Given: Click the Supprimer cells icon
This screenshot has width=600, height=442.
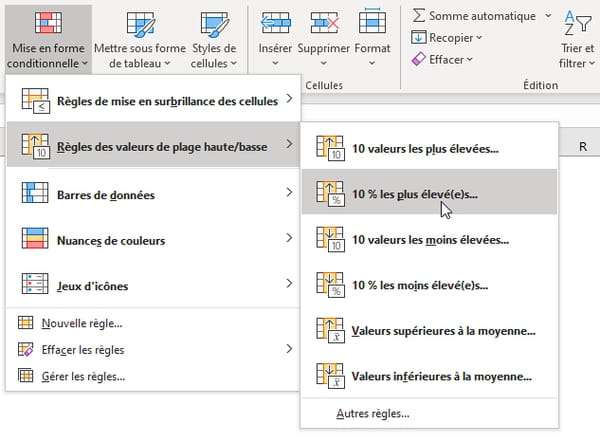Looking at the screenshot, I should pyautogui.click(x=324, y=23).
